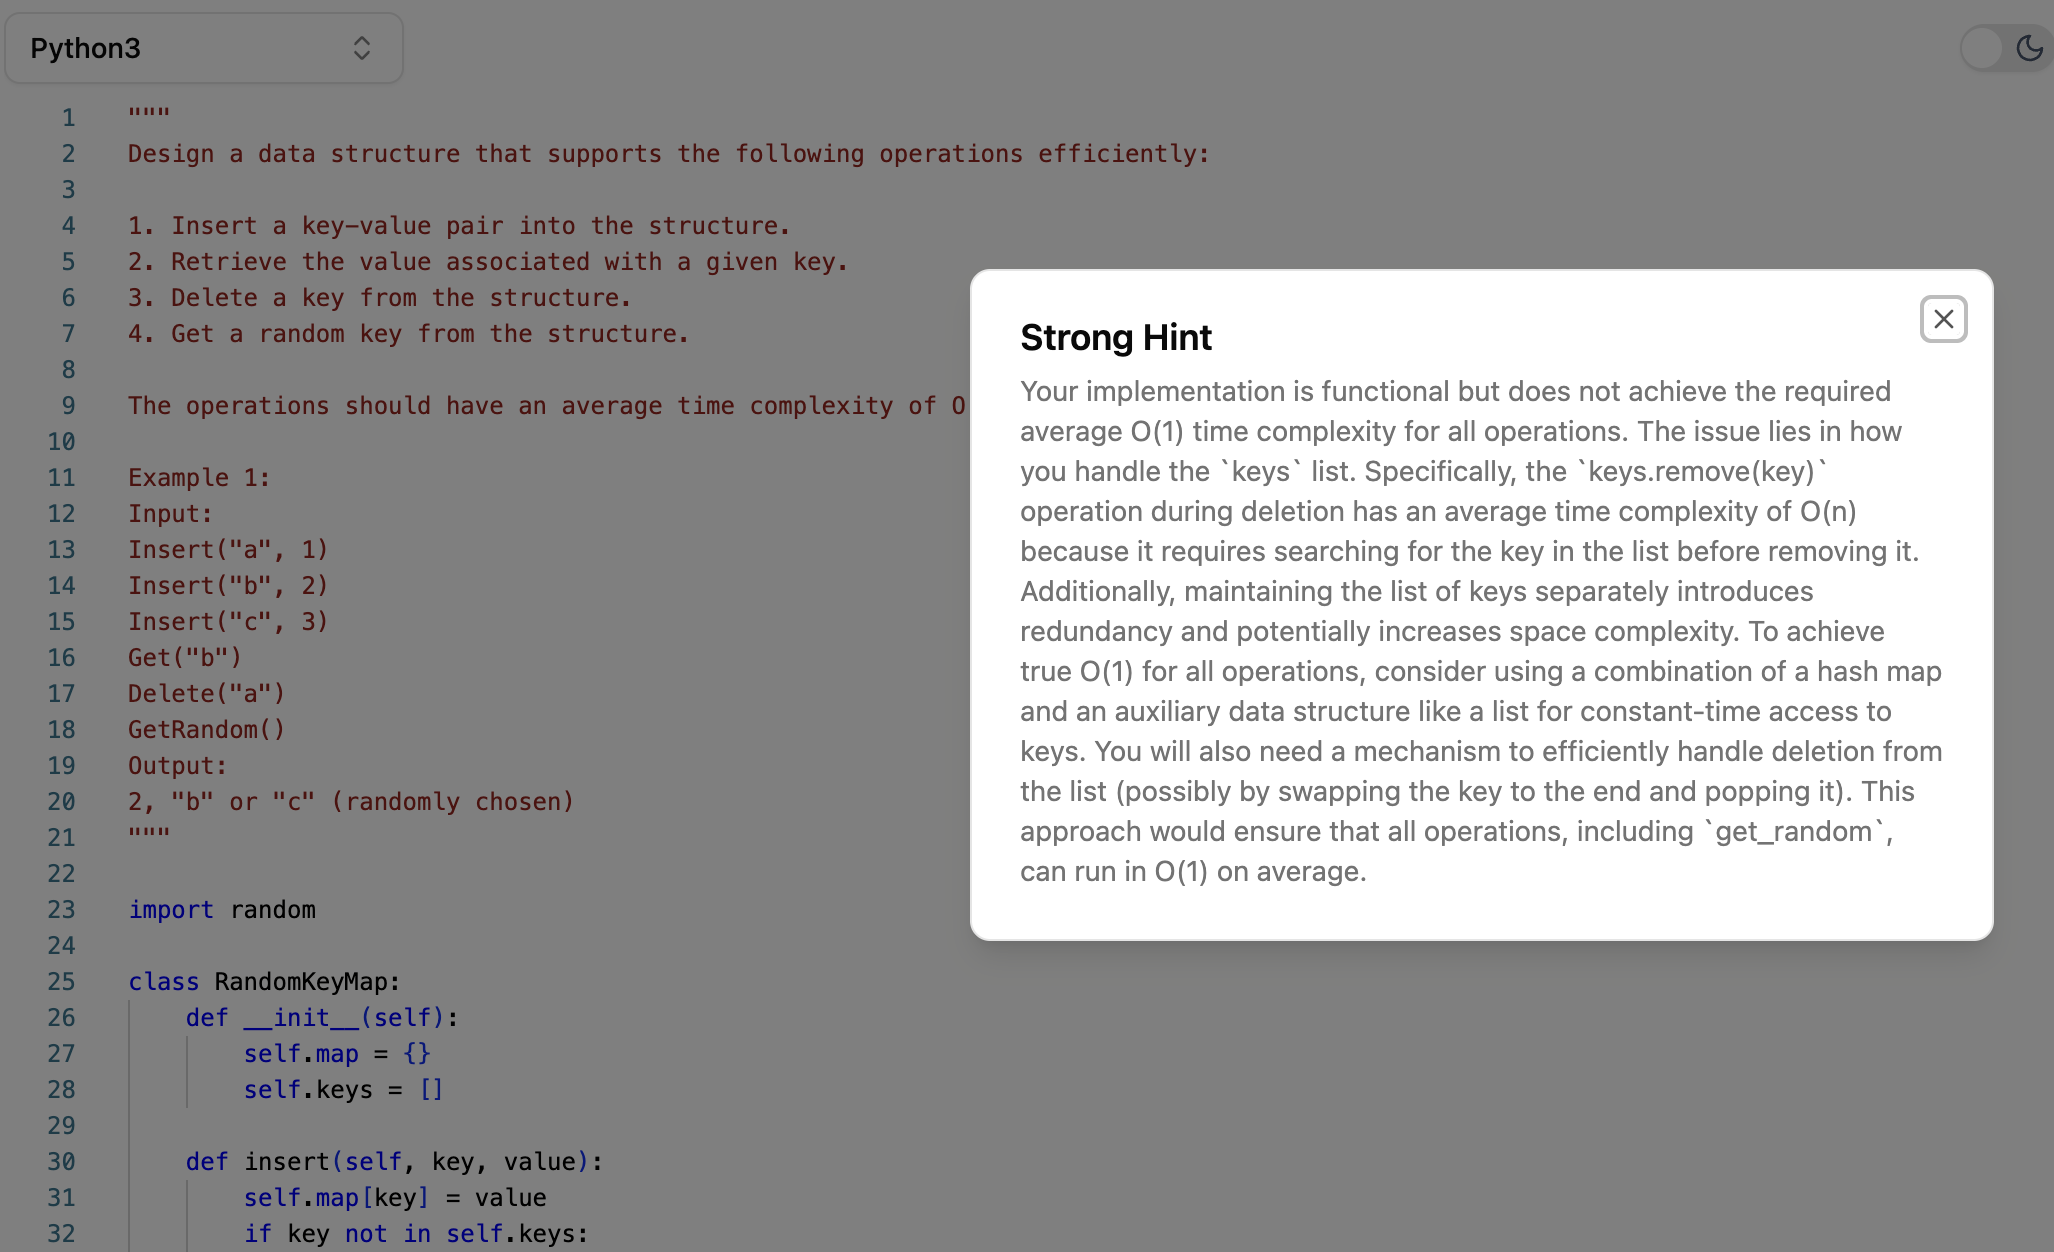Click line number 1 in the gutter
Image resolution: width=2054 pixels, height=1252 pixels.
click(68, 118)
